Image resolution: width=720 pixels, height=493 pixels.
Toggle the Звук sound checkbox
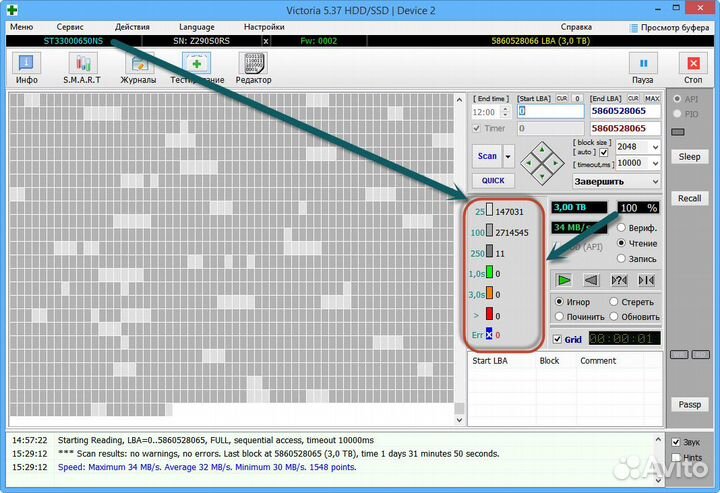click(677, 442)
